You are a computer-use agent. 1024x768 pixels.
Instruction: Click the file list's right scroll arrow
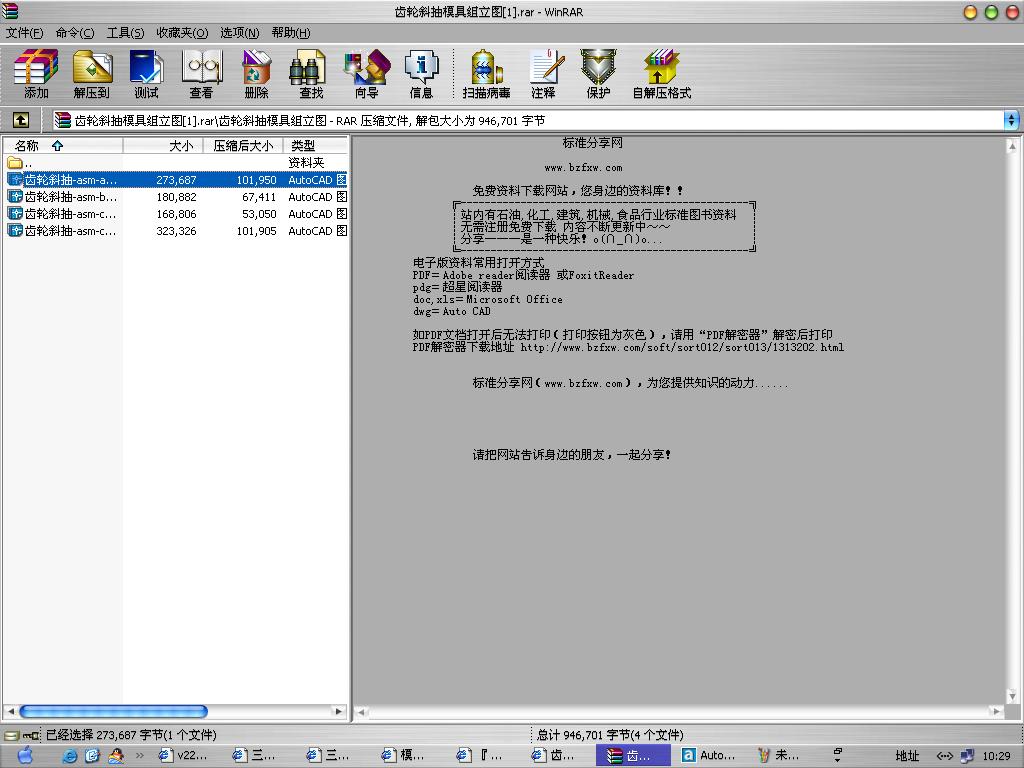[338, 711]
